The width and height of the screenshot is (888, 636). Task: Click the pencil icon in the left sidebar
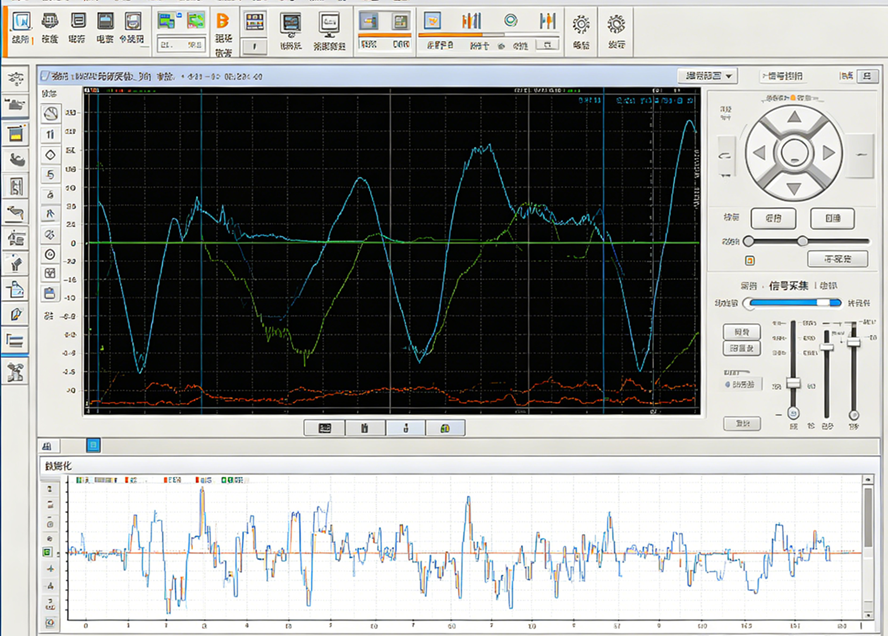(x=15, y=315)
